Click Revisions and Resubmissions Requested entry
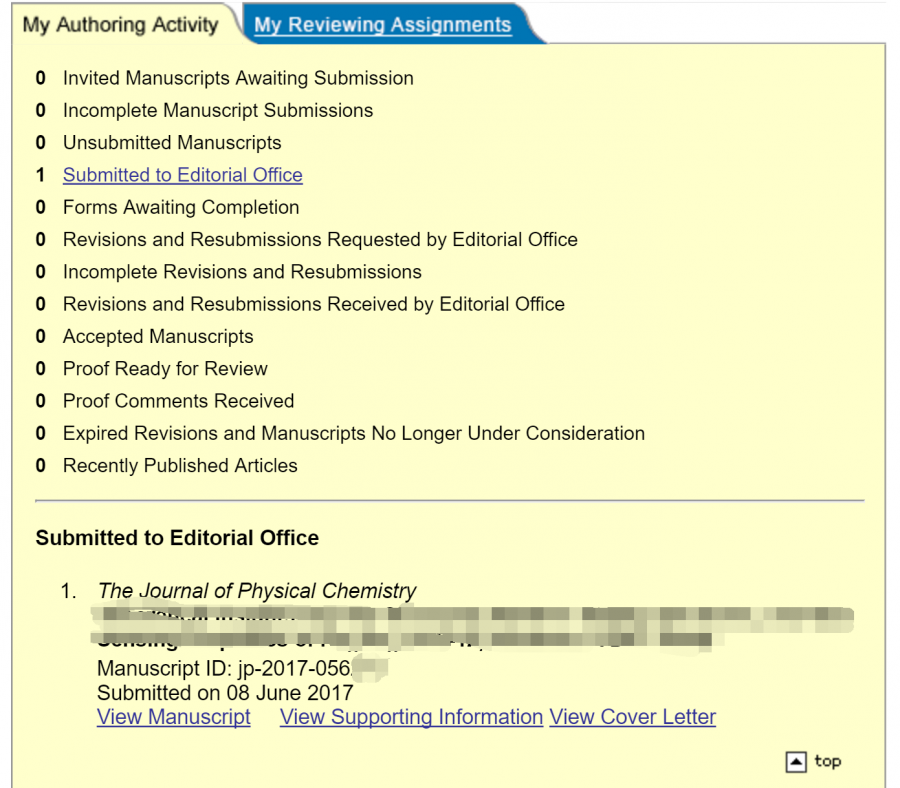Image resolution: width=900 pixels, height=788 pixels. [x=320, y=240]
